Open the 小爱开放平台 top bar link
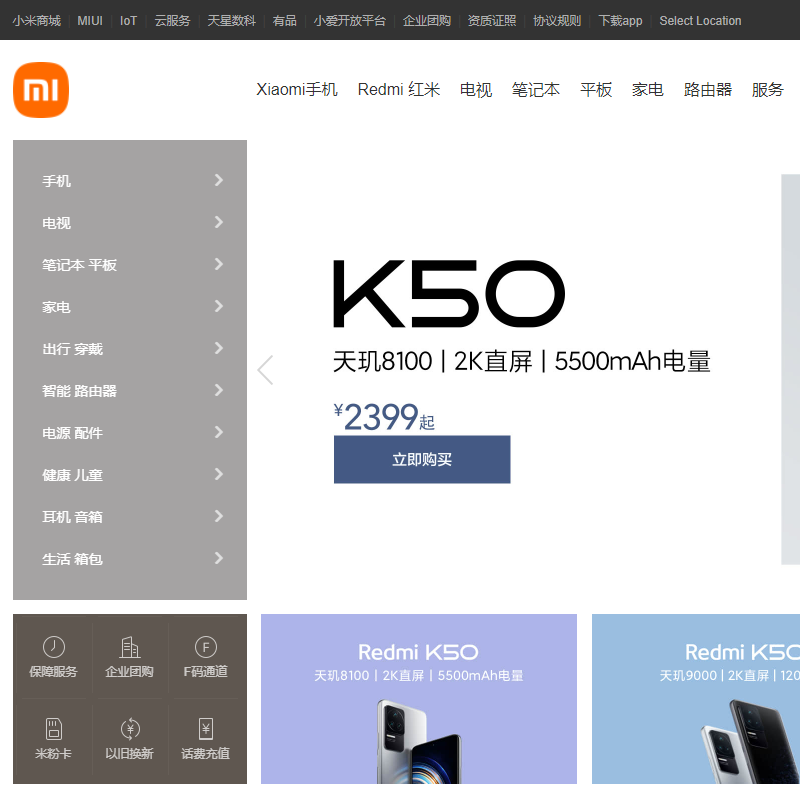This screenshot has width=800, height=786. point(349,21)
